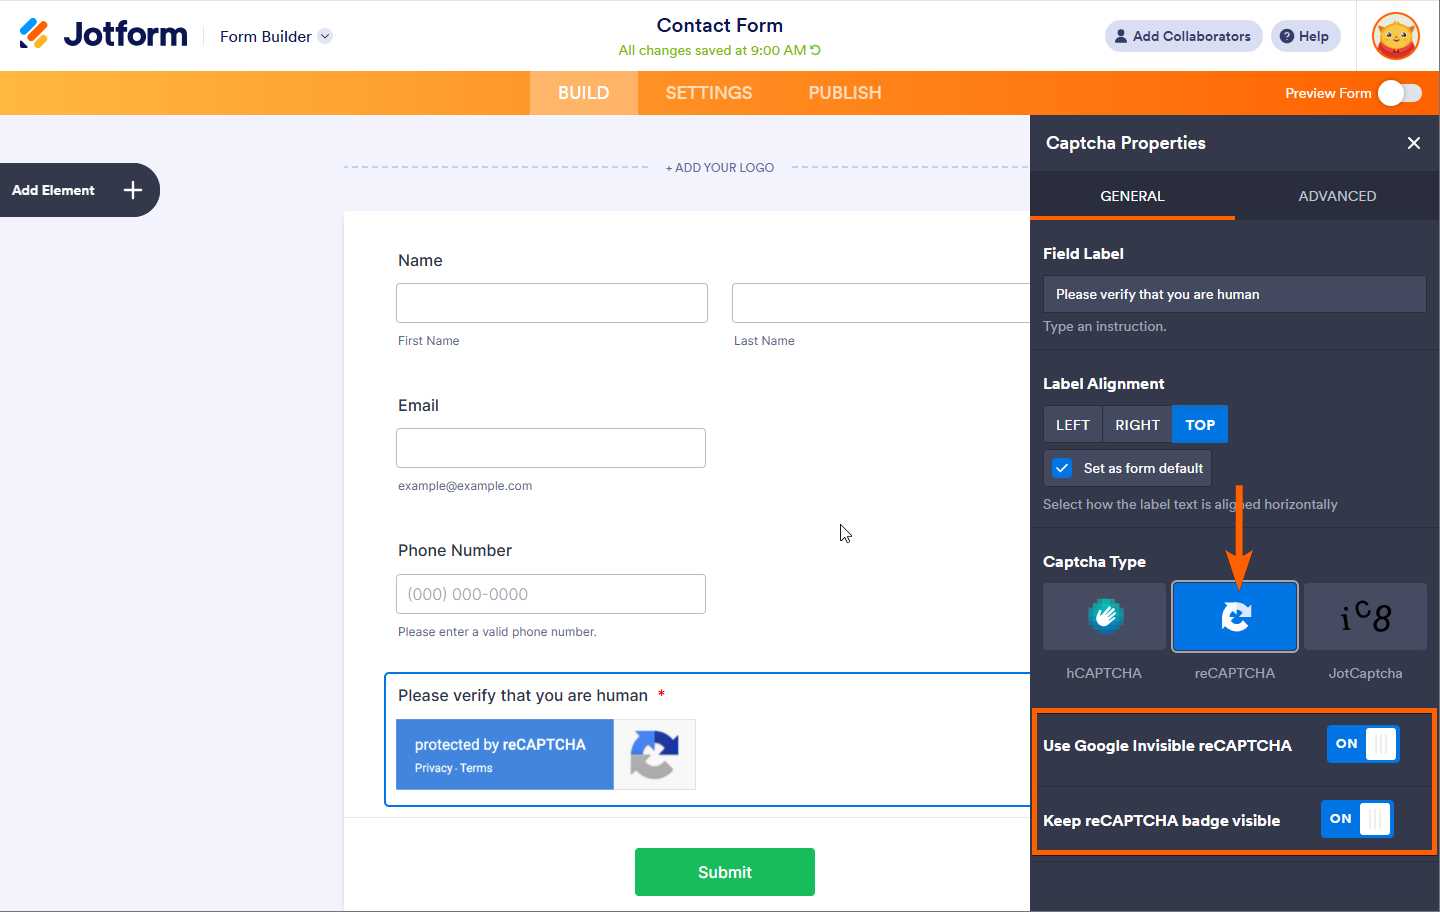This screenshot has width=1440, height=912.
Task: Click the 'Last Name' sublabel text
Action: pos(764,341)
